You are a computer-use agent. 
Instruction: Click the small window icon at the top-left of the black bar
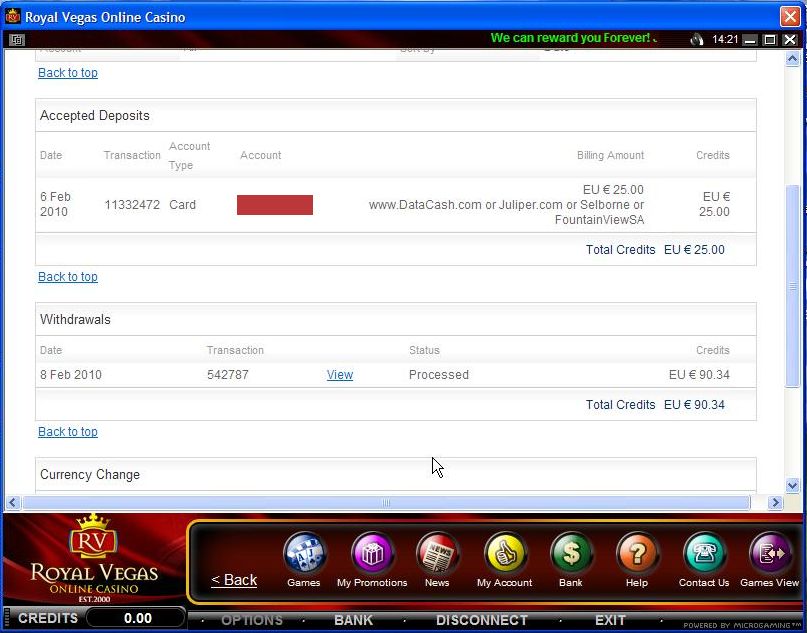[16, 39]
